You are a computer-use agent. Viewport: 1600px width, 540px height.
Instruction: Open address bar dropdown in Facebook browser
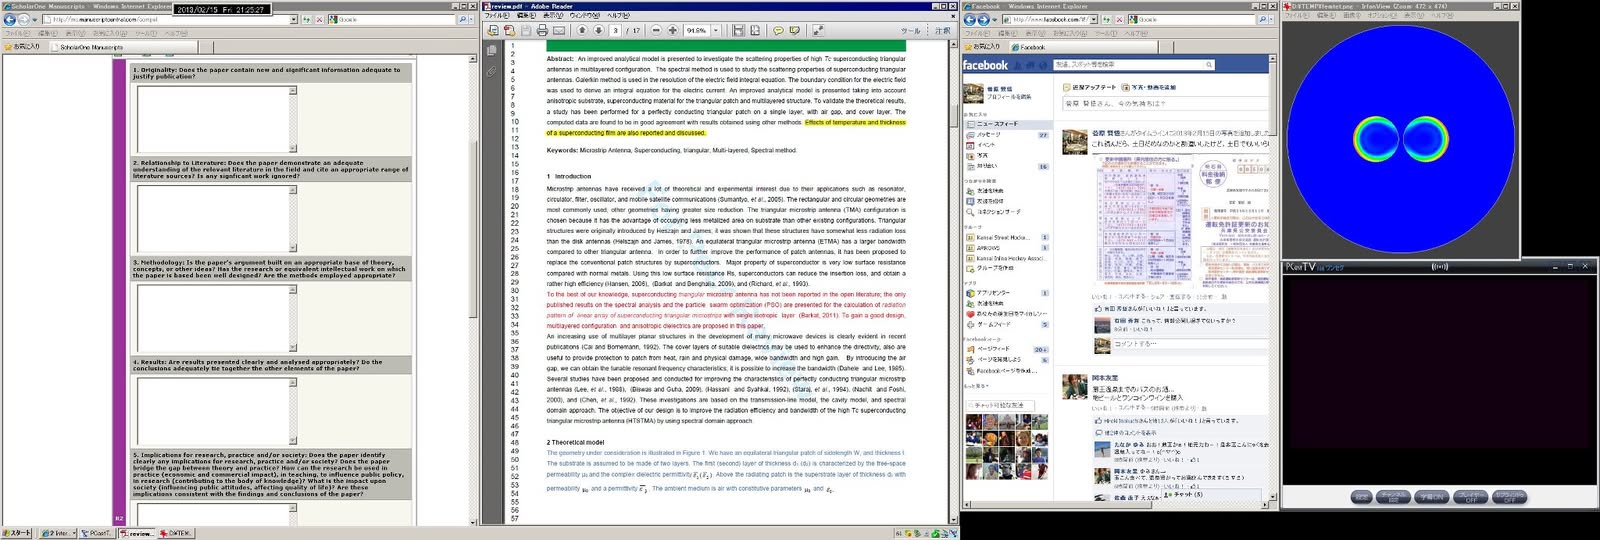[1095, 19]
